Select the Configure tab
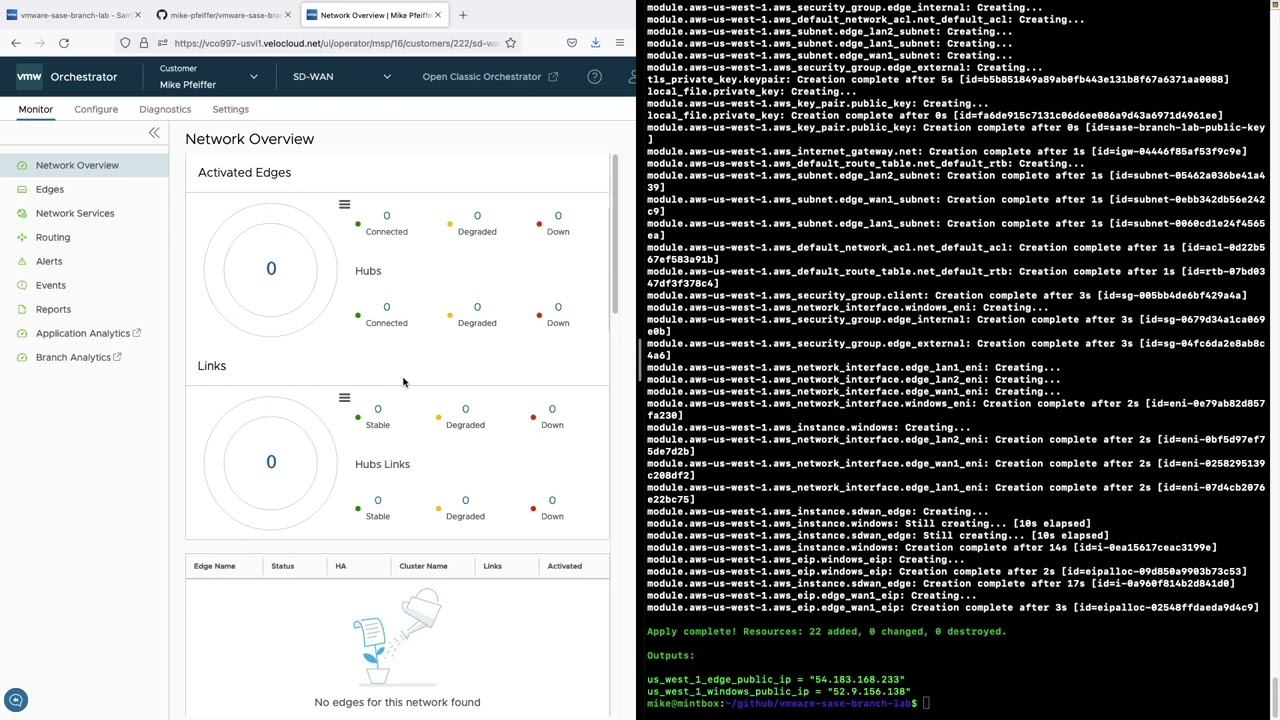The image size is (1280, 720). point(96,109)
